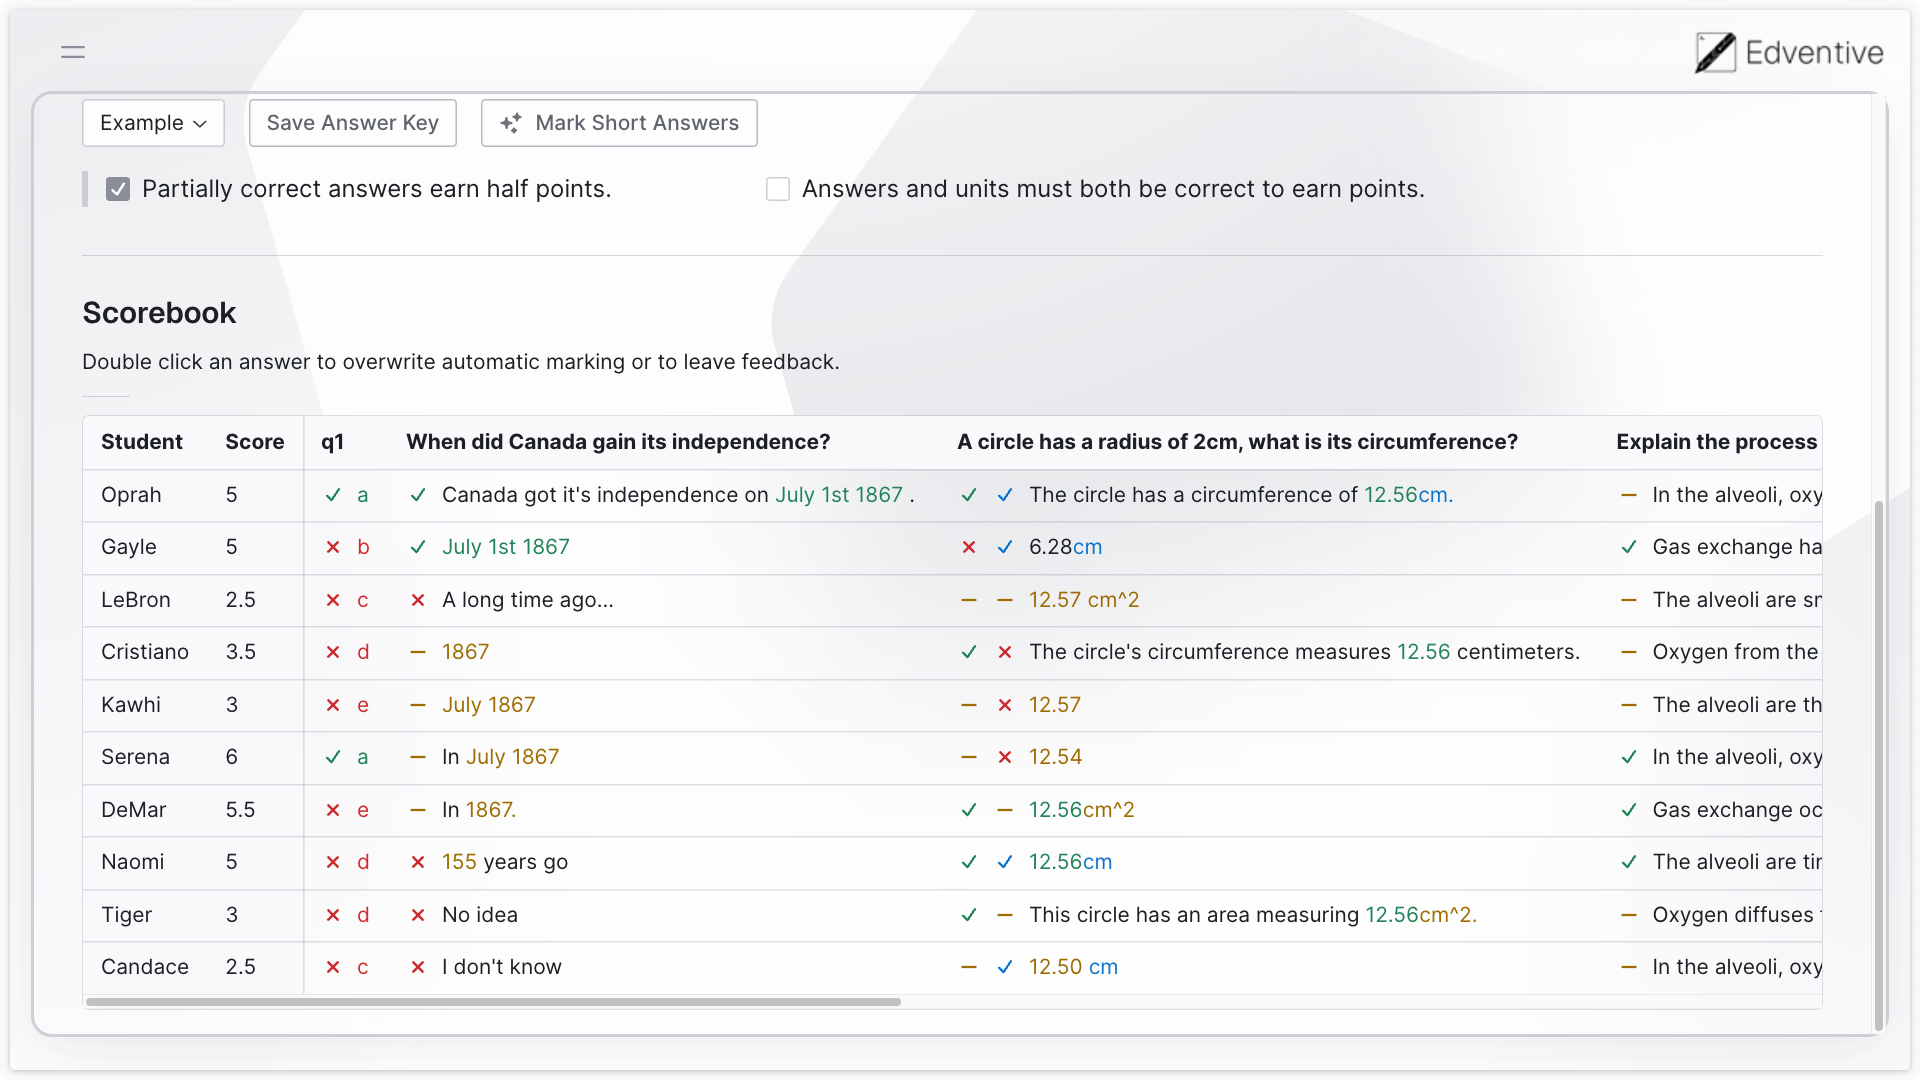Click cross icon beside '155 years go'
This screenshot has height=1080, width=1920.
[418, 862]
